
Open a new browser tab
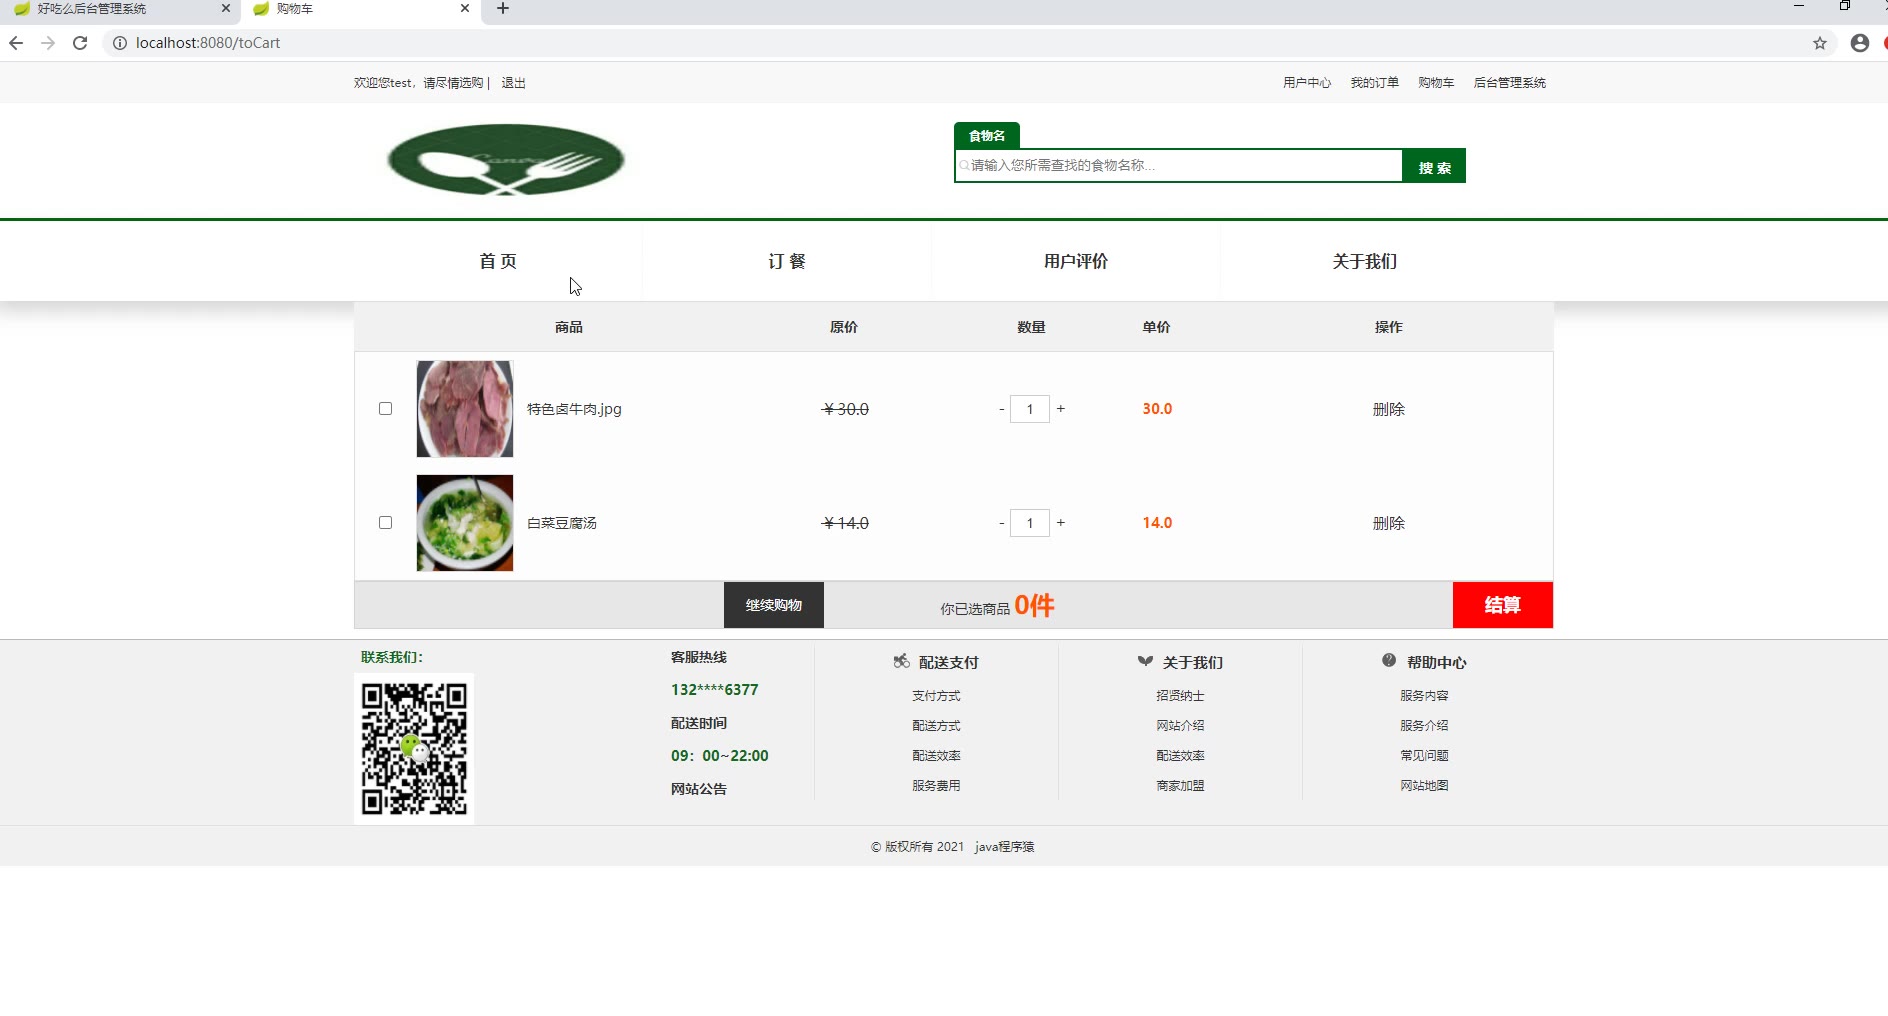click(503, 9)
